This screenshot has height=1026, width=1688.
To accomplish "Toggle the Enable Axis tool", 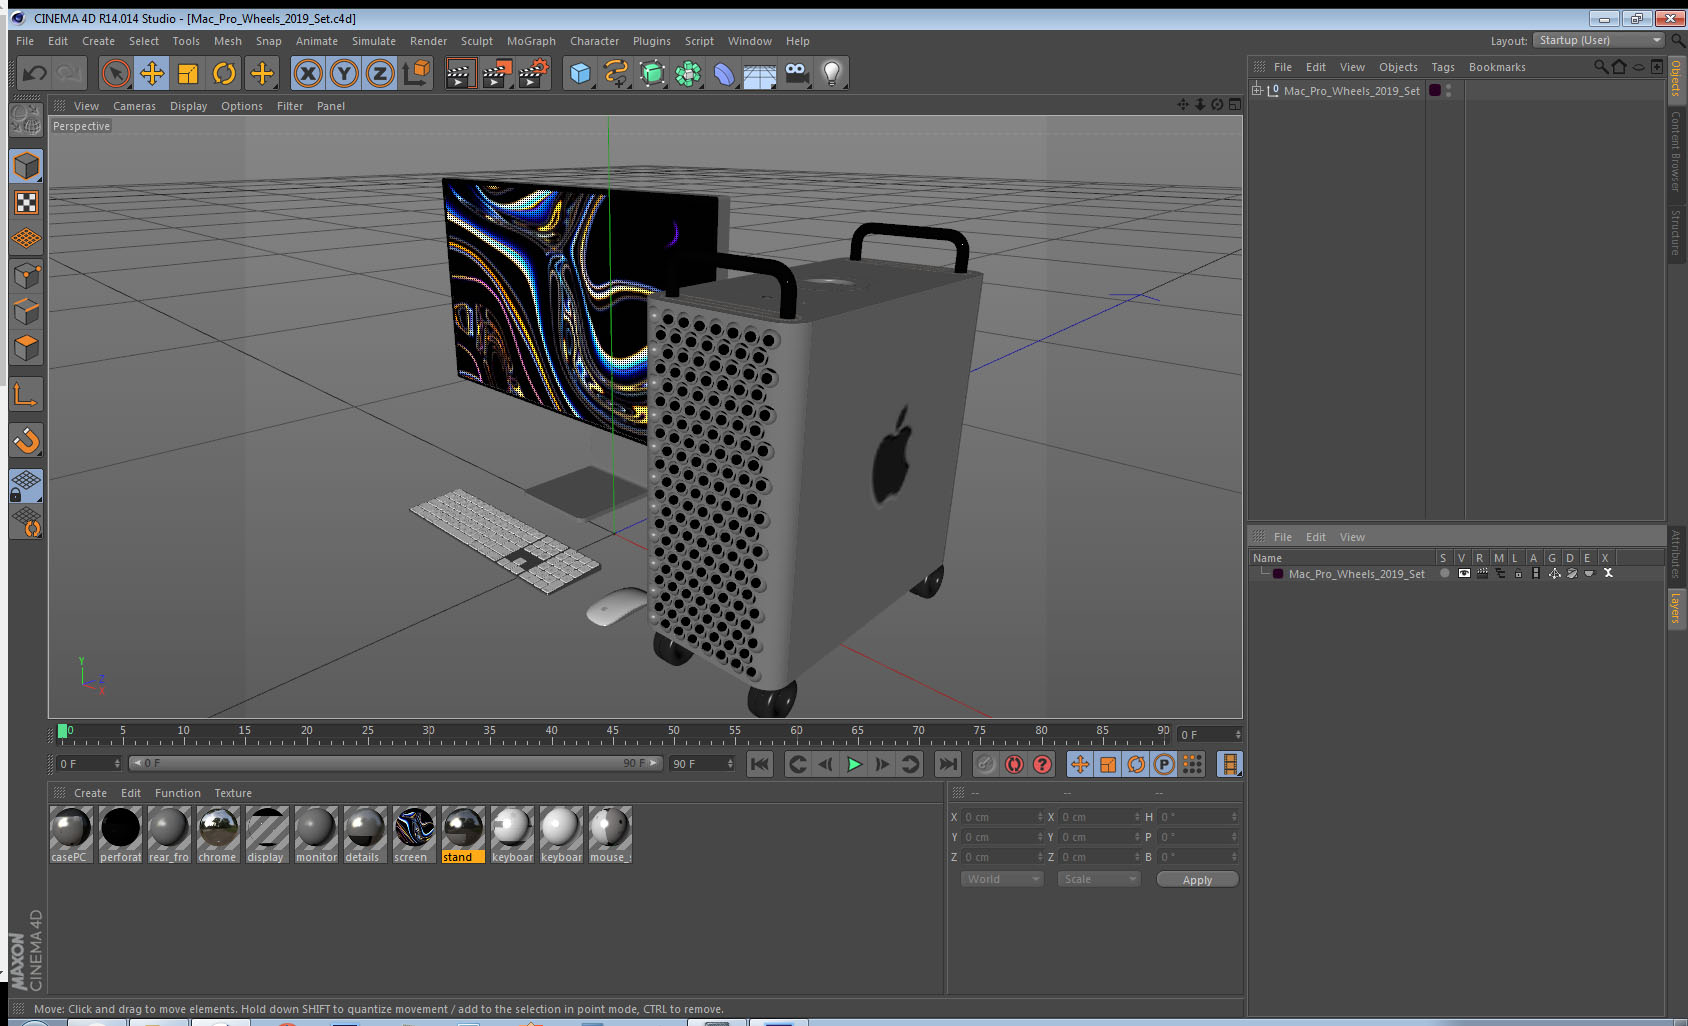I will (x=27, y=395).
